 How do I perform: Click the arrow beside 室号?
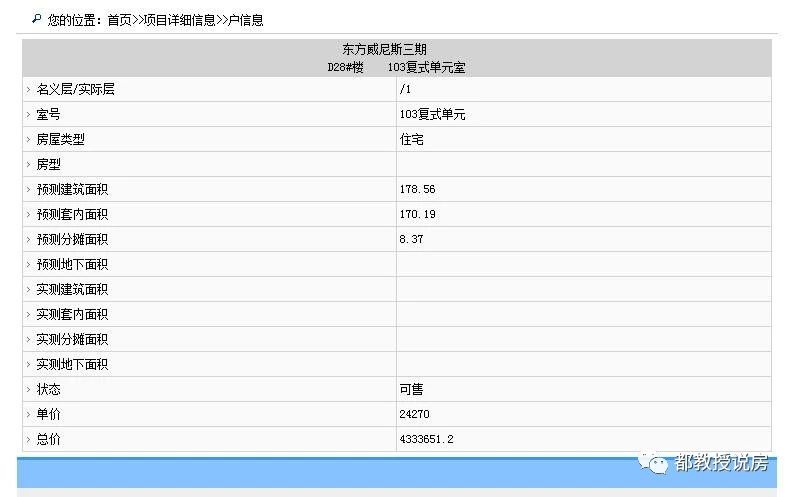pyautogui.click(x=28, y=114)
